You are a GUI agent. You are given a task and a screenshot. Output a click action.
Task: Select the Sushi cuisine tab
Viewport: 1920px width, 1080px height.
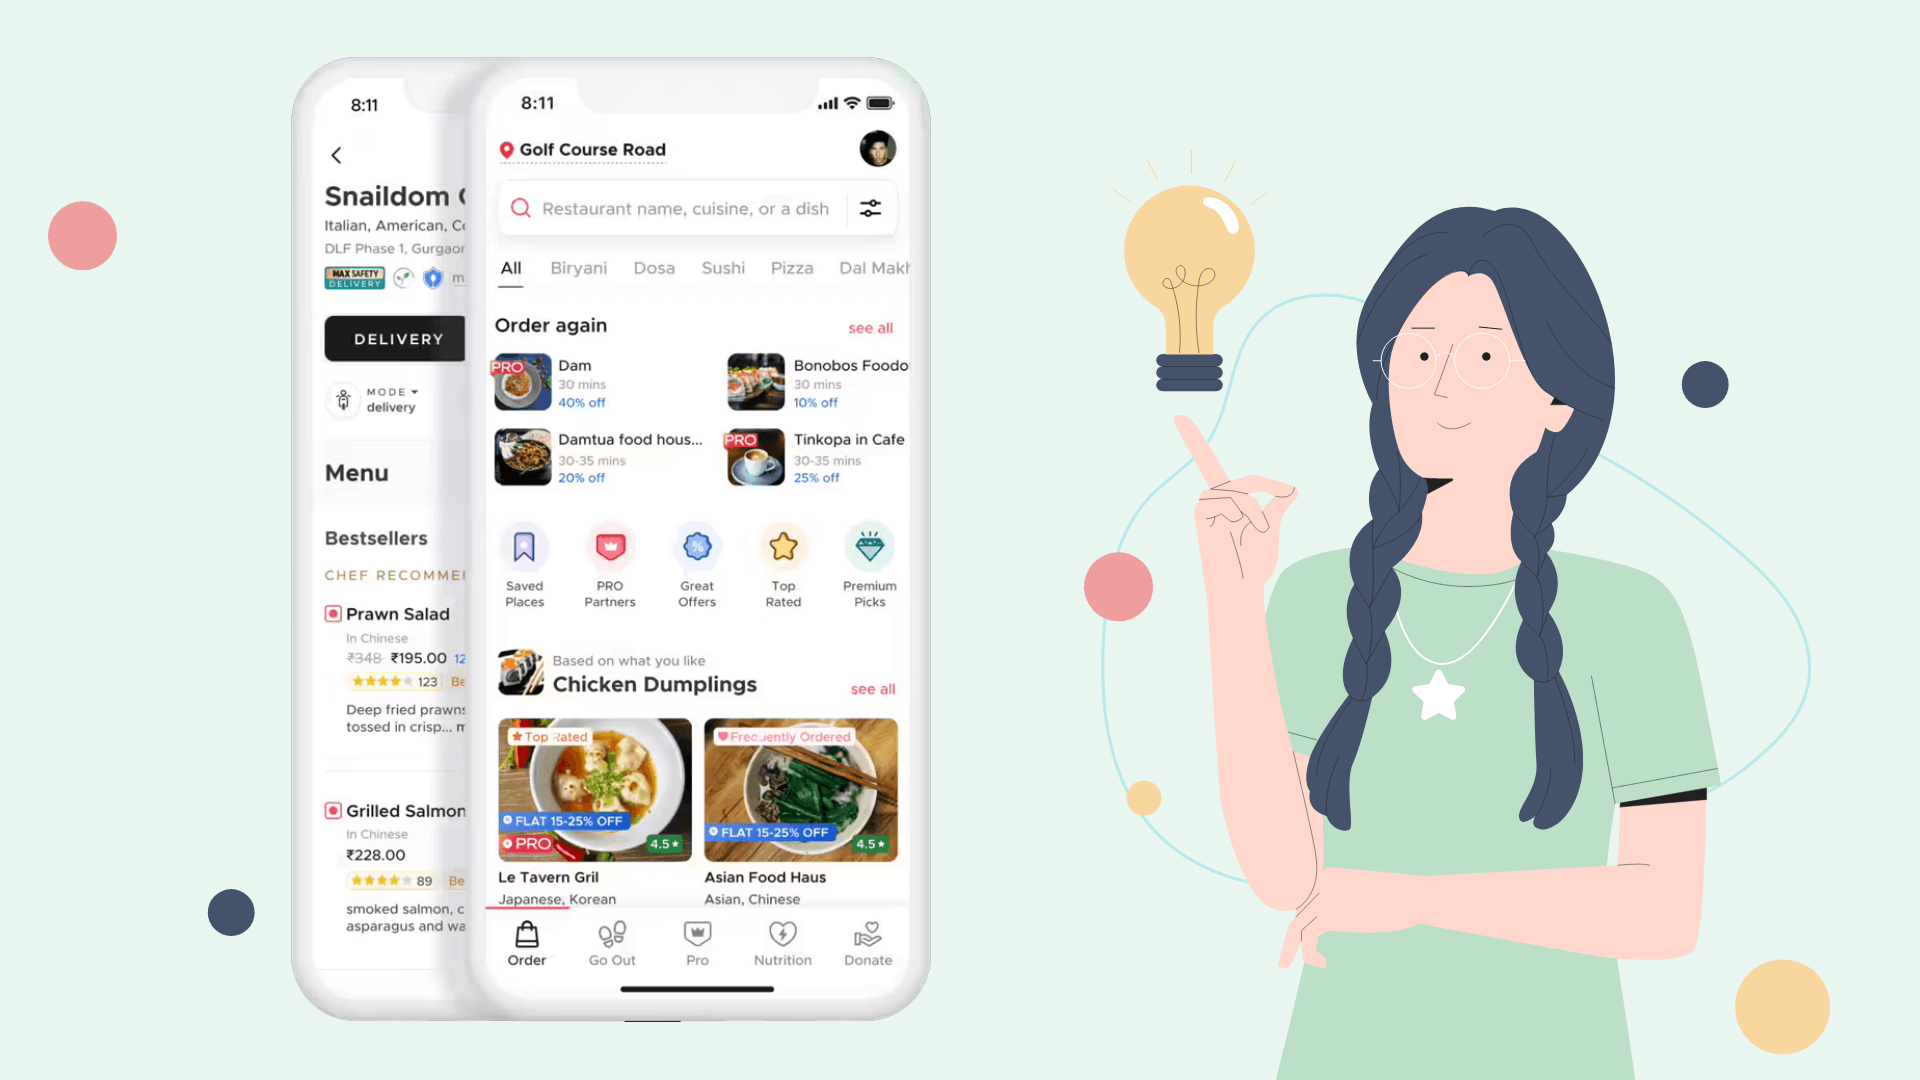[723, 268]
